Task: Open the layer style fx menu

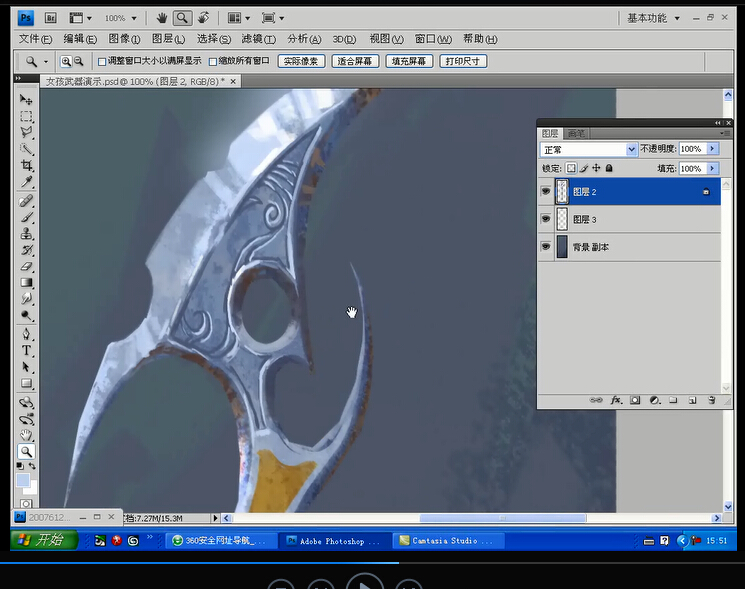Action: click(616, 400)
